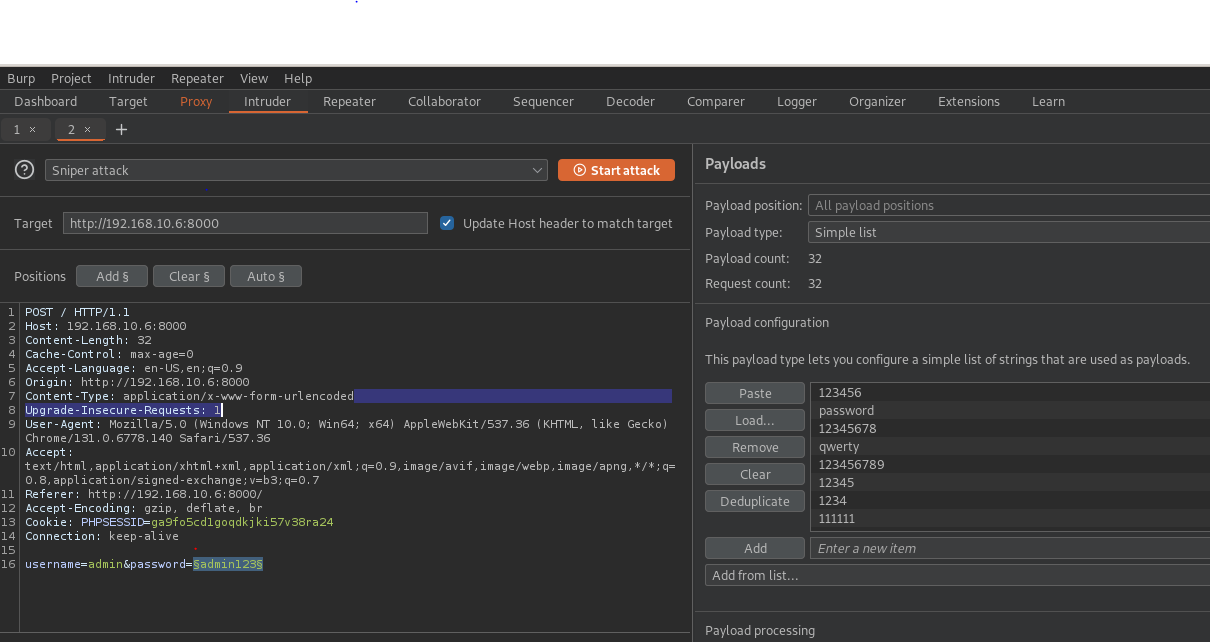
Task: Switch to the Dashboard tab
Action: point(46,101)
